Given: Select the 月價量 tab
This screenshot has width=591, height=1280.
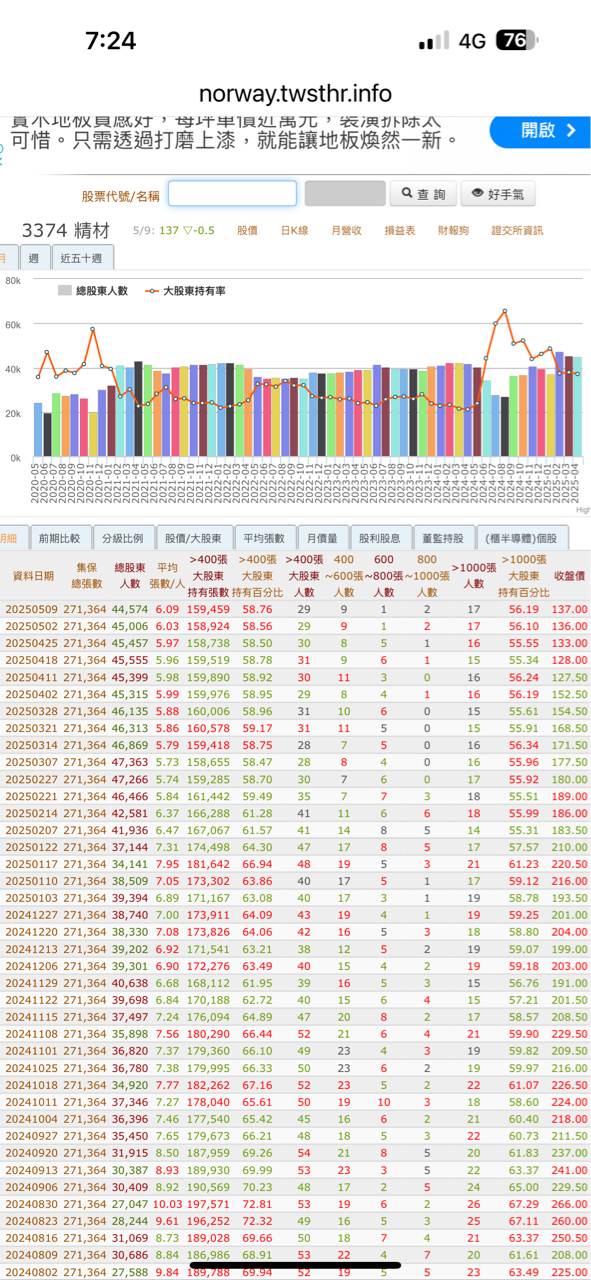Looking at the screenshot, I should [x=325, y=538].
